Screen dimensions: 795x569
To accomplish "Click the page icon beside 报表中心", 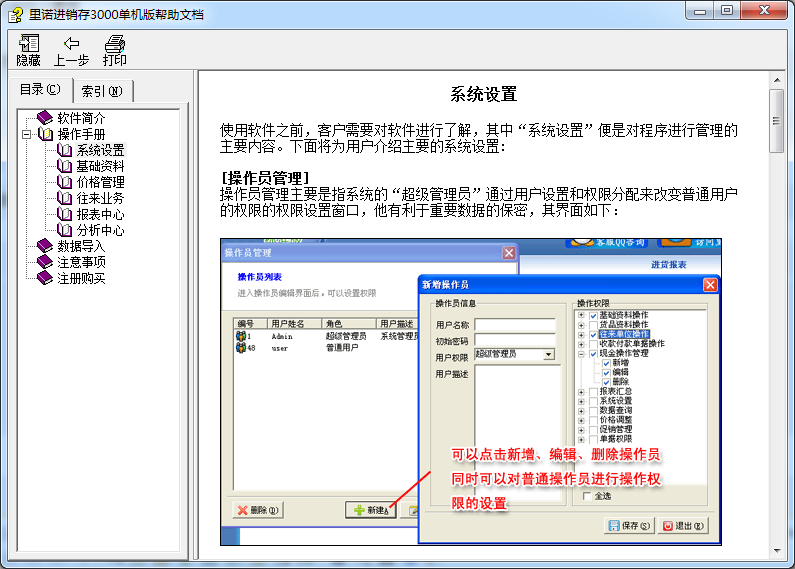I will coord(65,214).
